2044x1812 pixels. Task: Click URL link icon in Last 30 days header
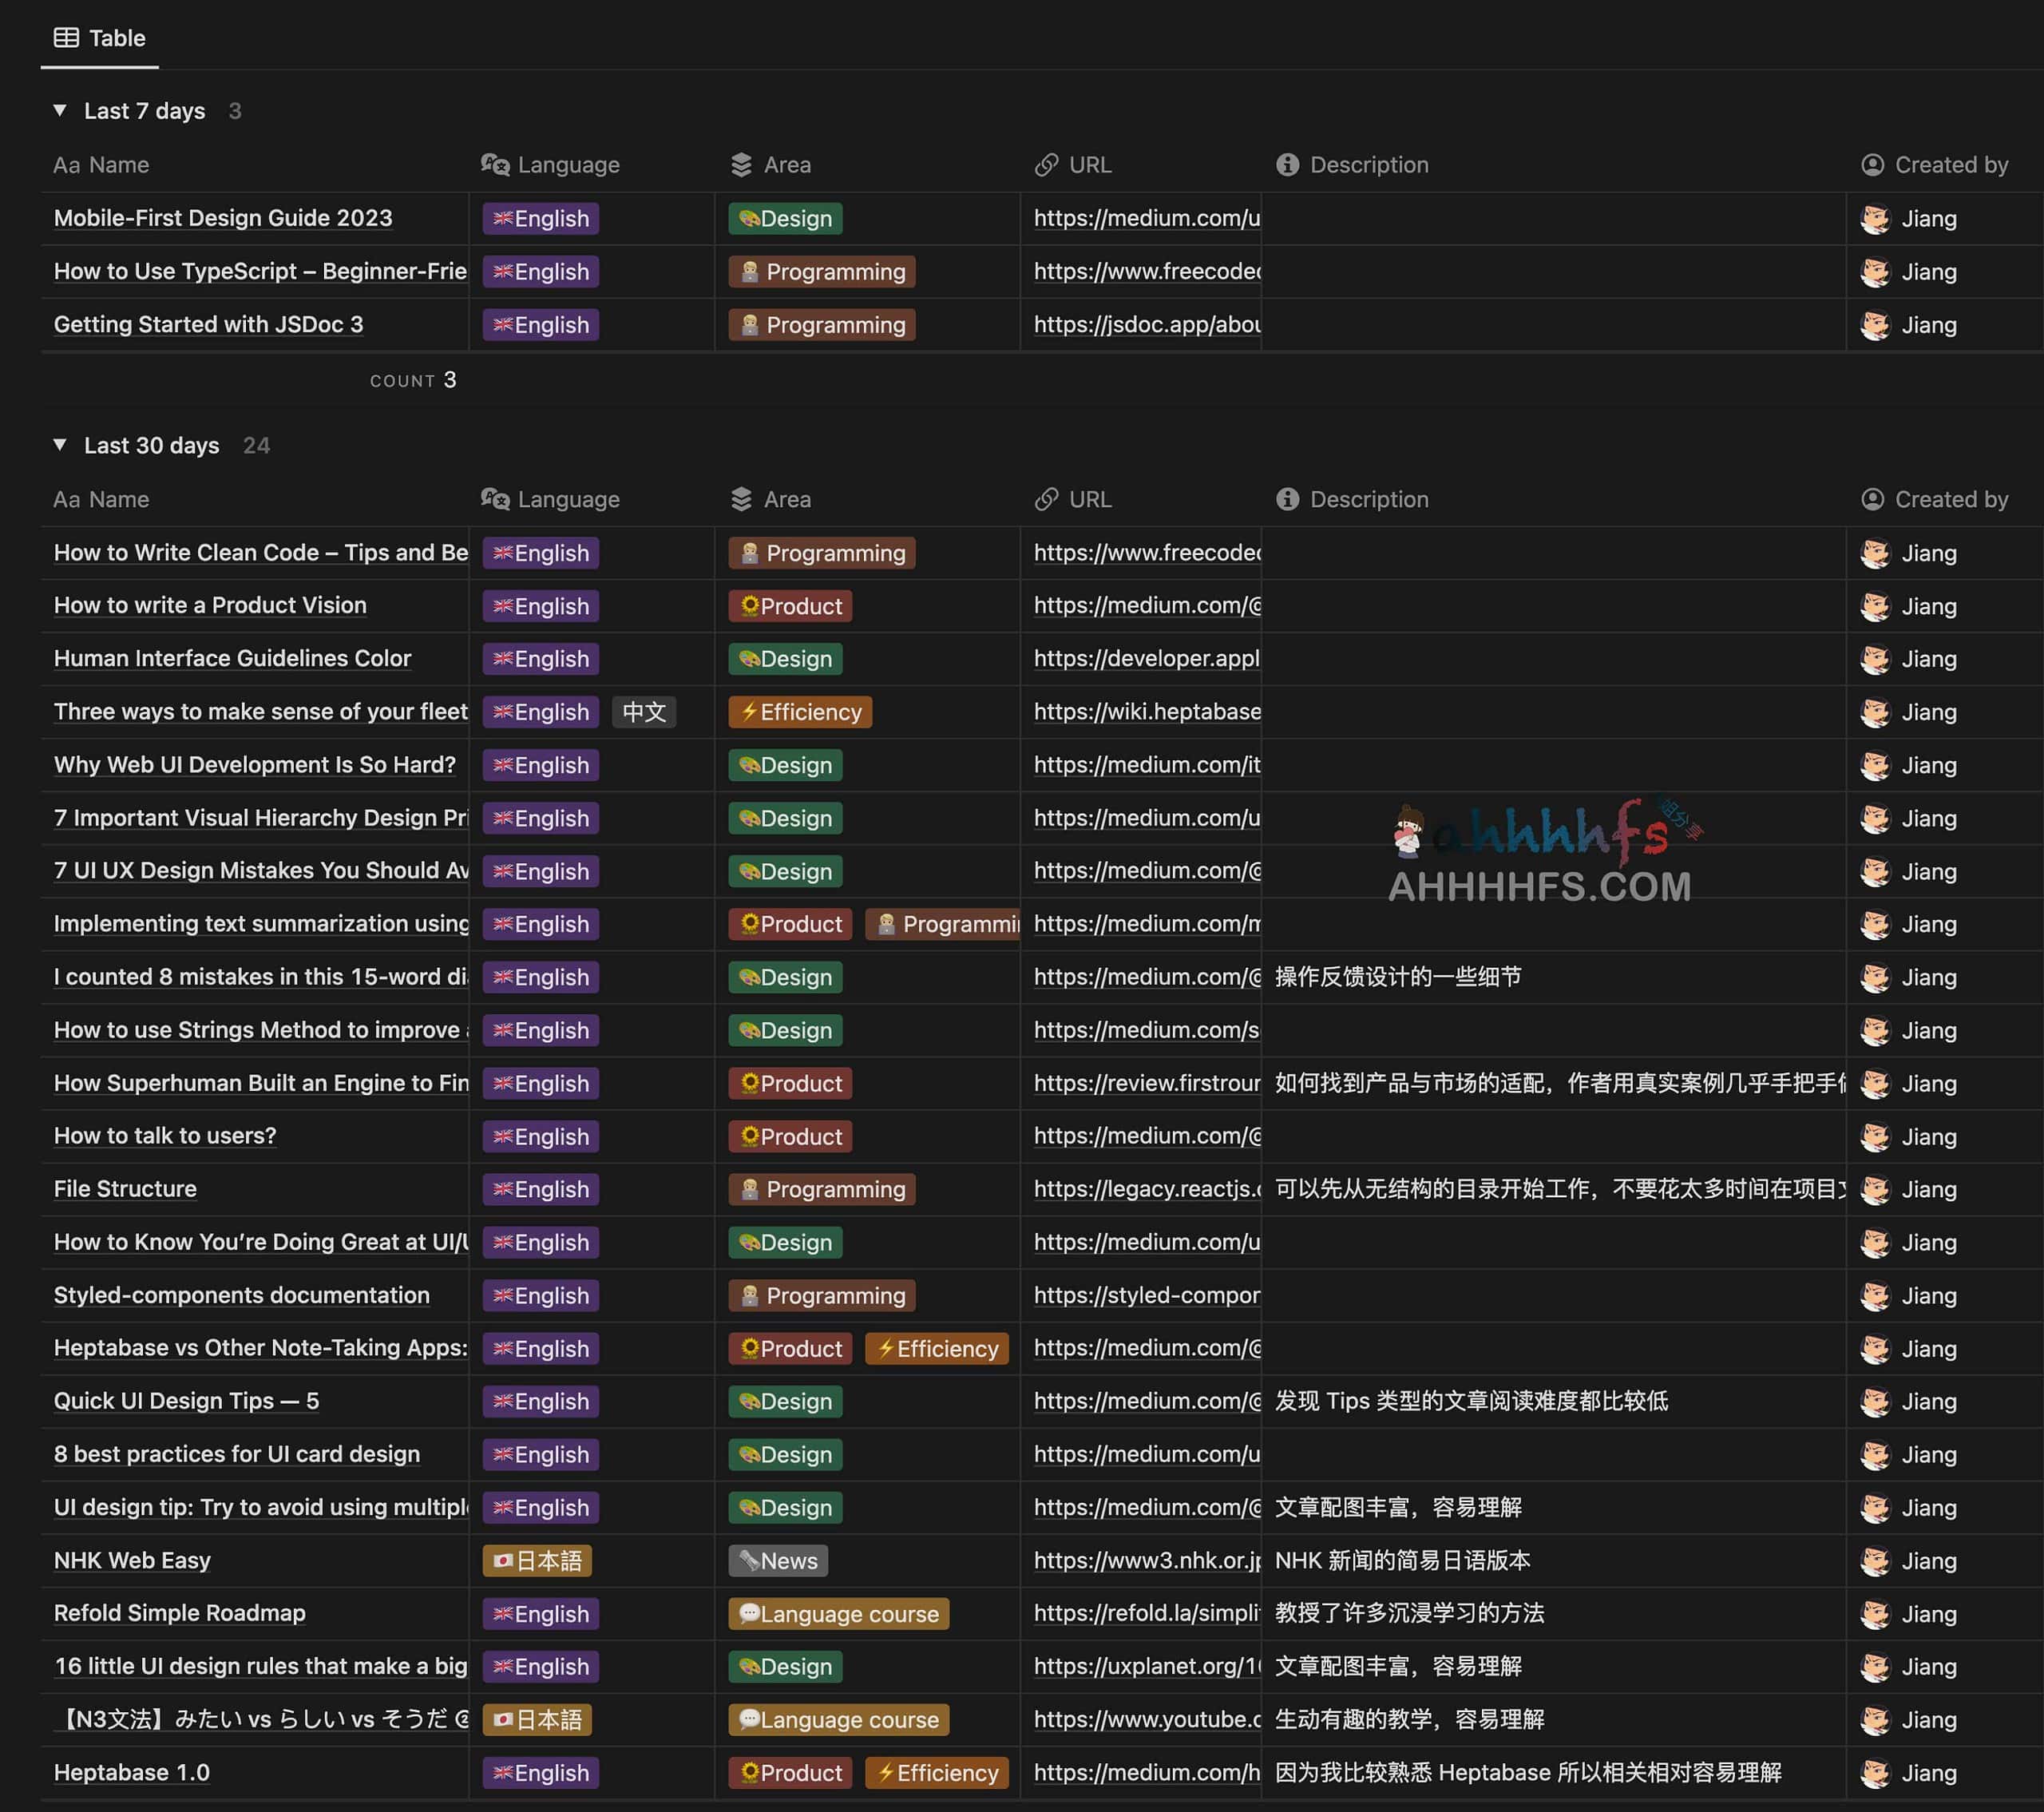point(1046,499)
